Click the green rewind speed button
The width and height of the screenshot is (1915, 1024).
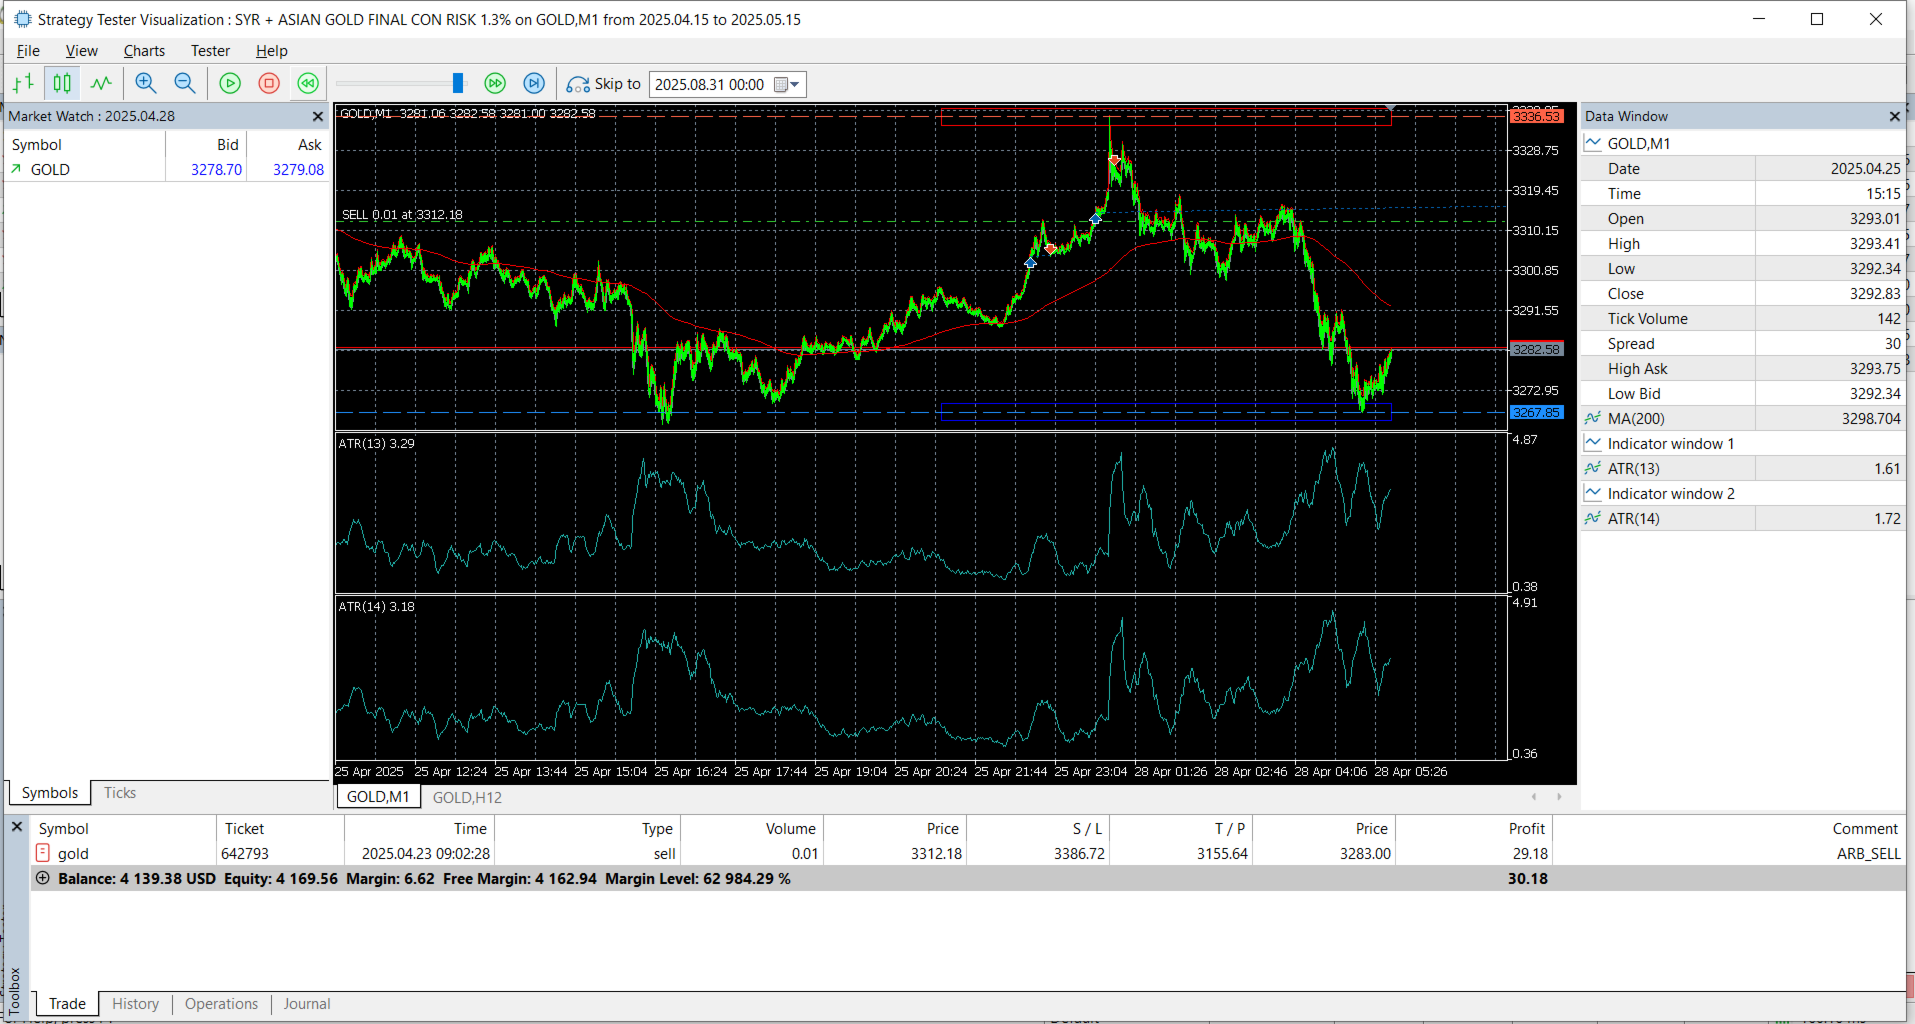point(308,84)
